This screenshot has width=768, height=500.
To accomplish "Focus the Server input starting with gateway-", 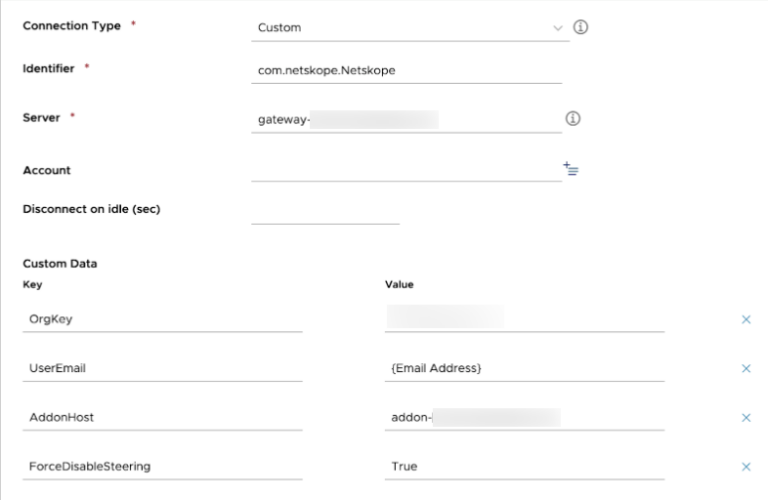I will [x=405, y=120].
